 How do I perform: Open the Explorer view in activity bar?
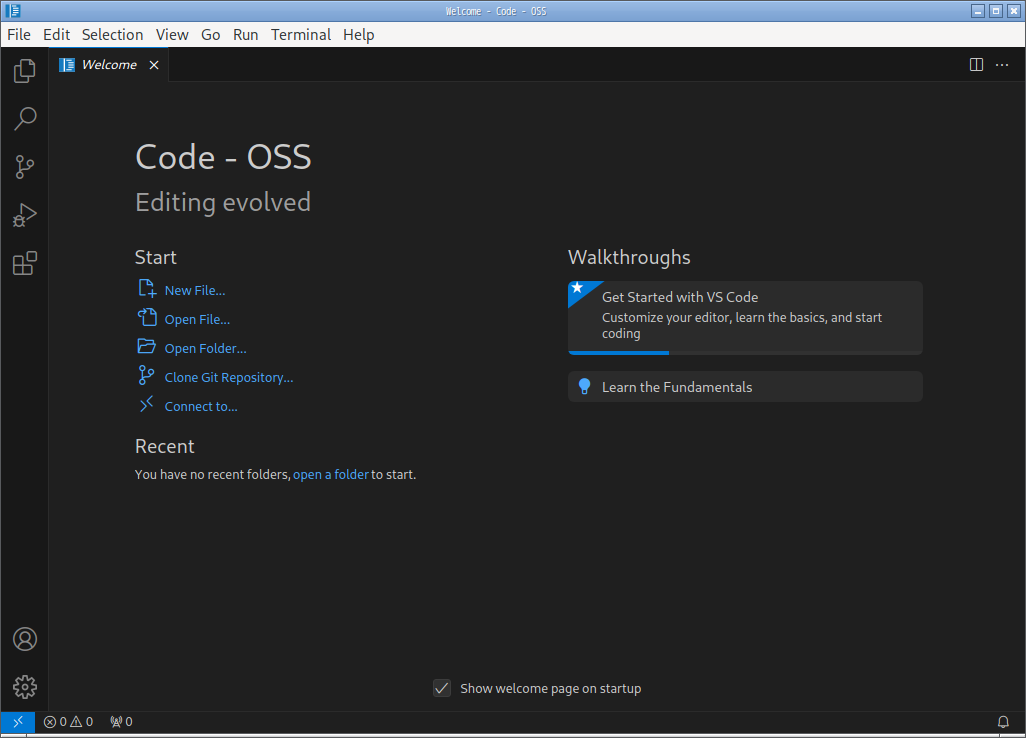tap(24, 71)
